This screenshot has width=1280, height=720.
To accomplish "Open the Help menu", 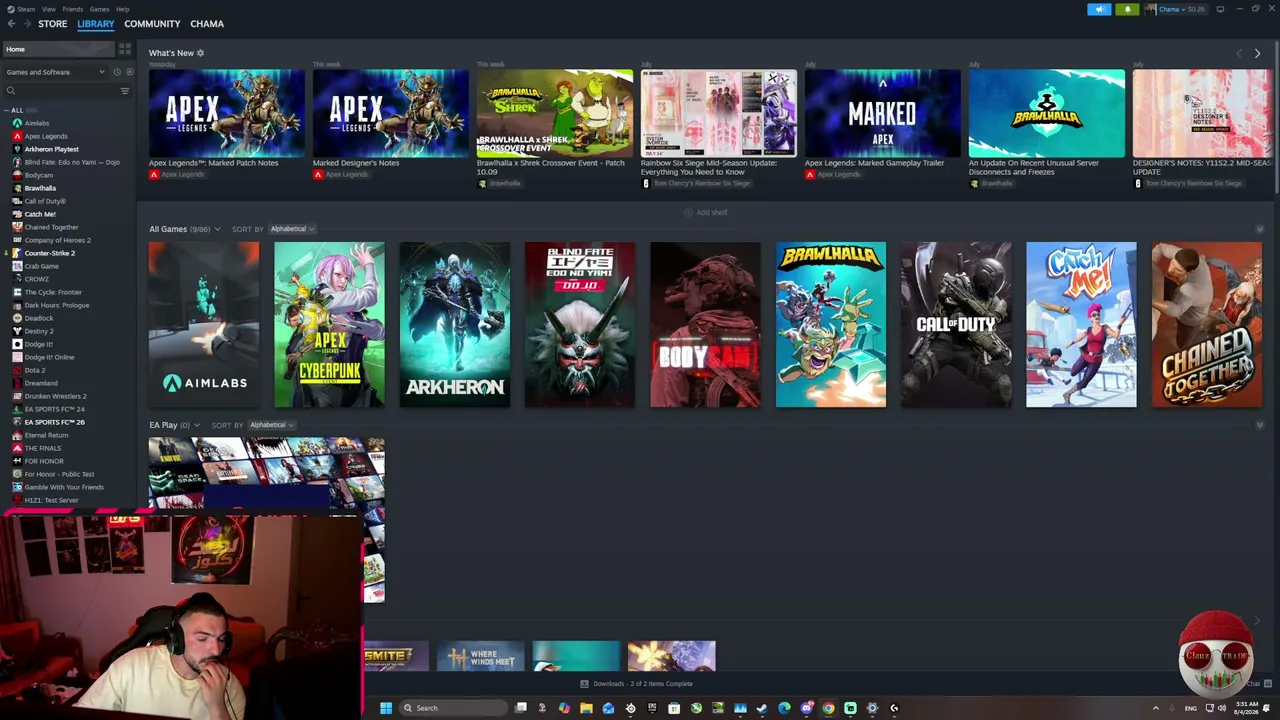I will pyautogui.click(x=122, y=9).
